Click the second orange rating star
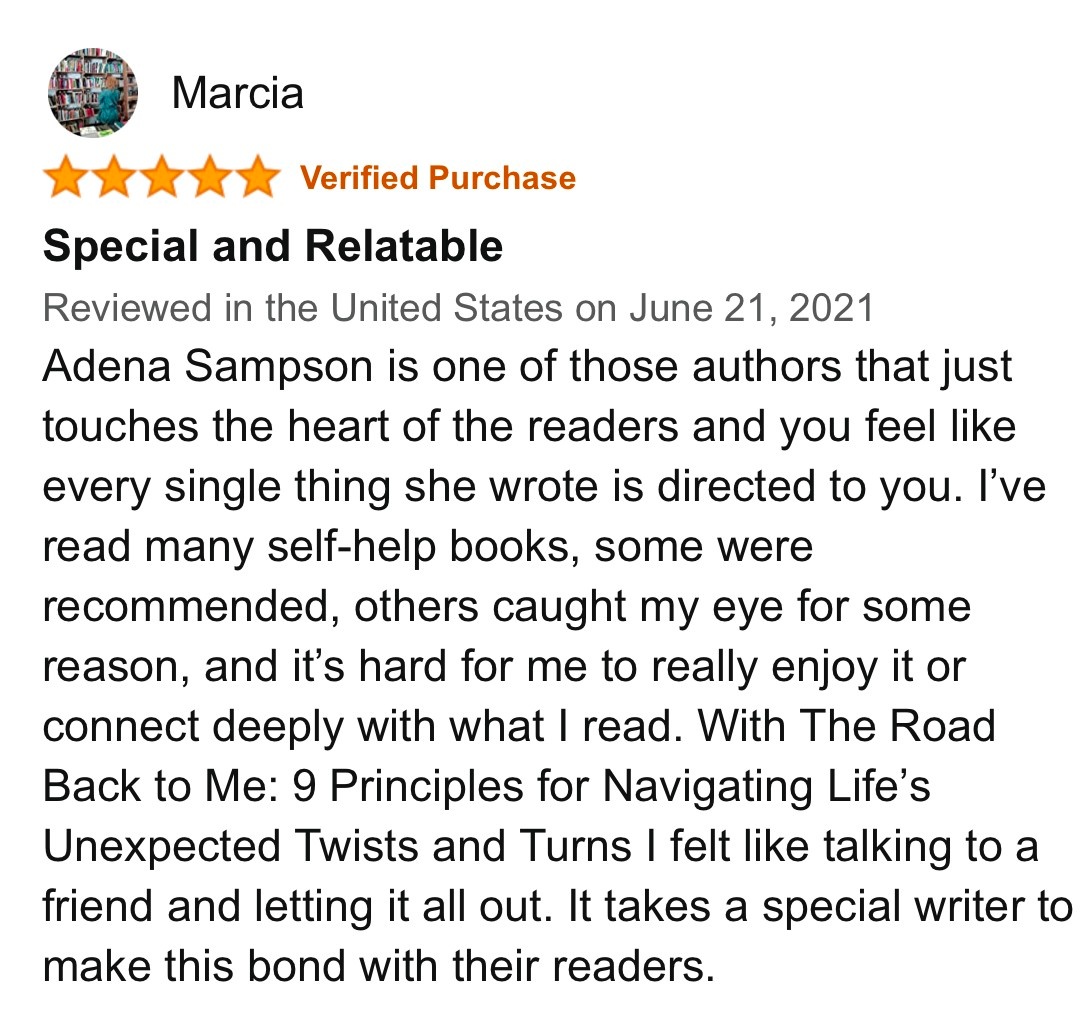The height and width of the screenshot is (1023, 1091). coord(116,177)
